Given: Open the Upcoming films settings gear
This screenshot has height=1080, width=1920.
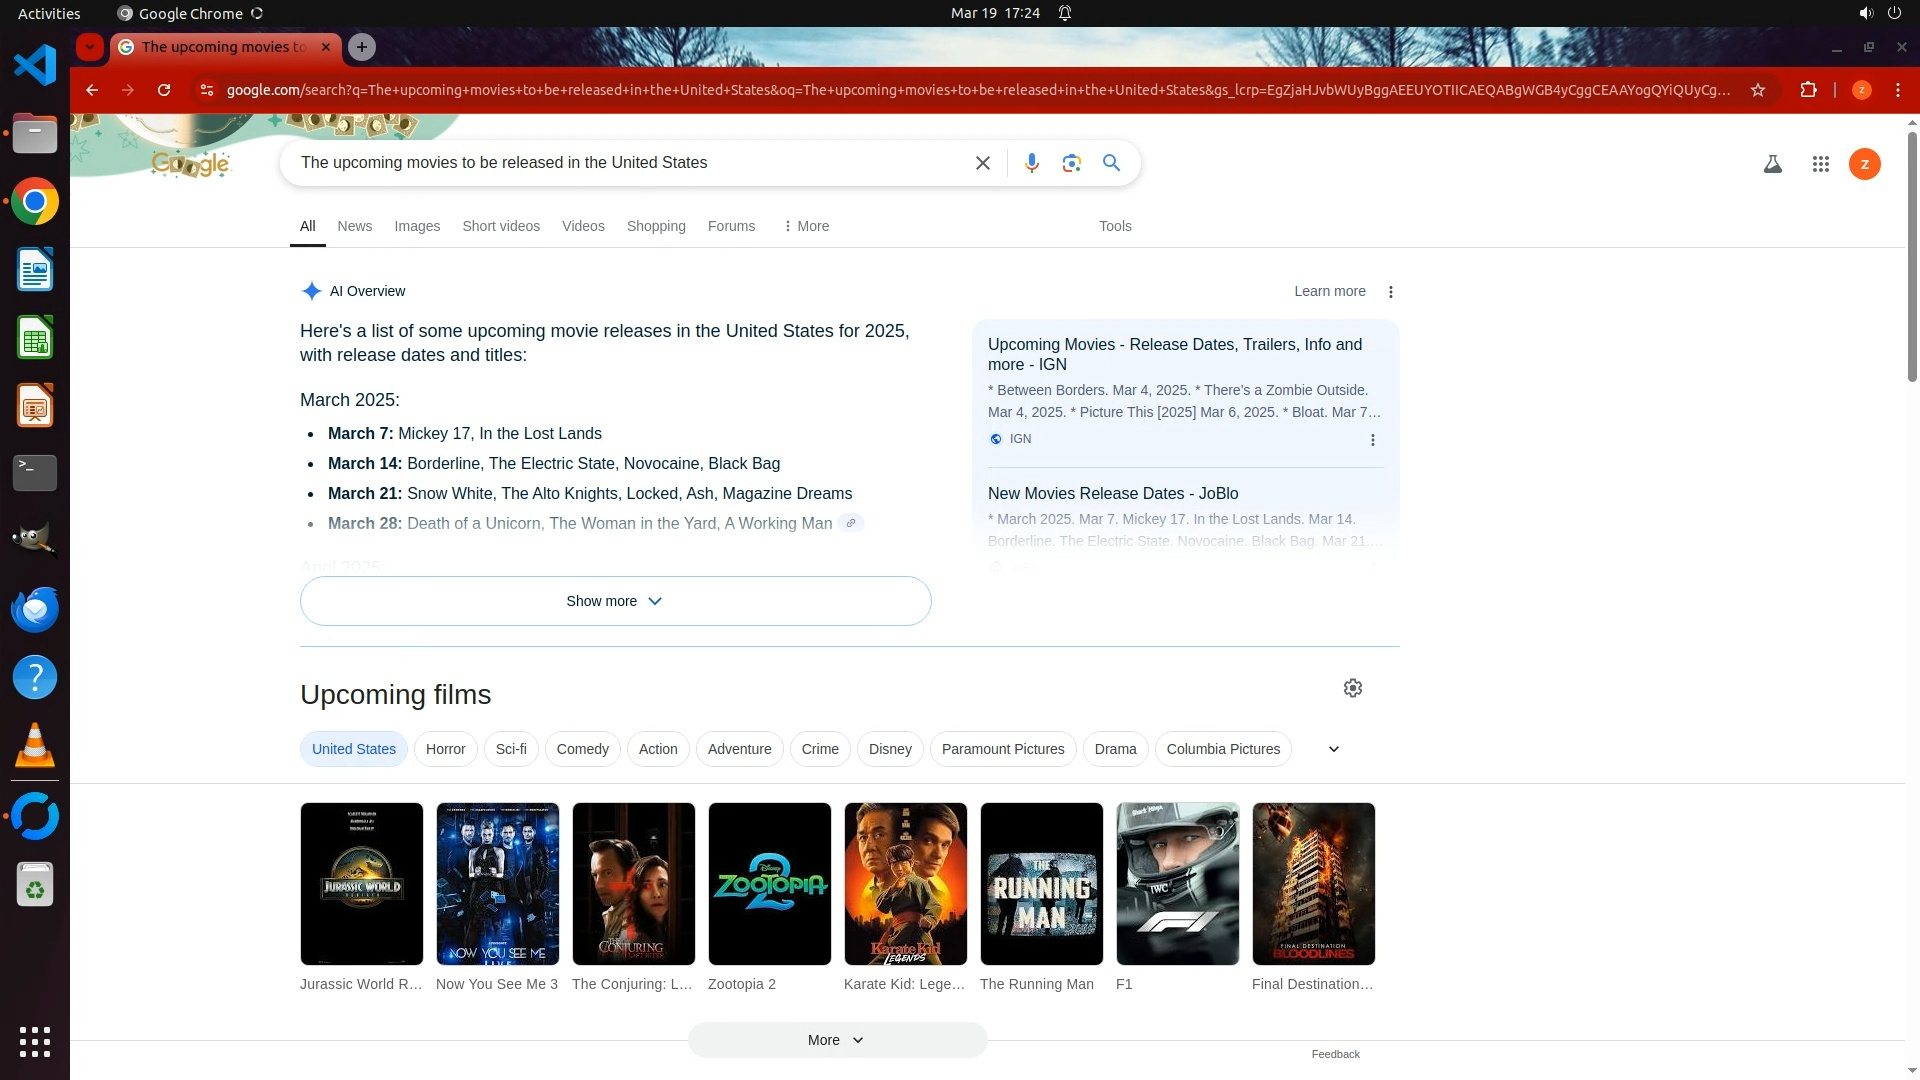Looking at the screenshot, I should click(1352, 688).
